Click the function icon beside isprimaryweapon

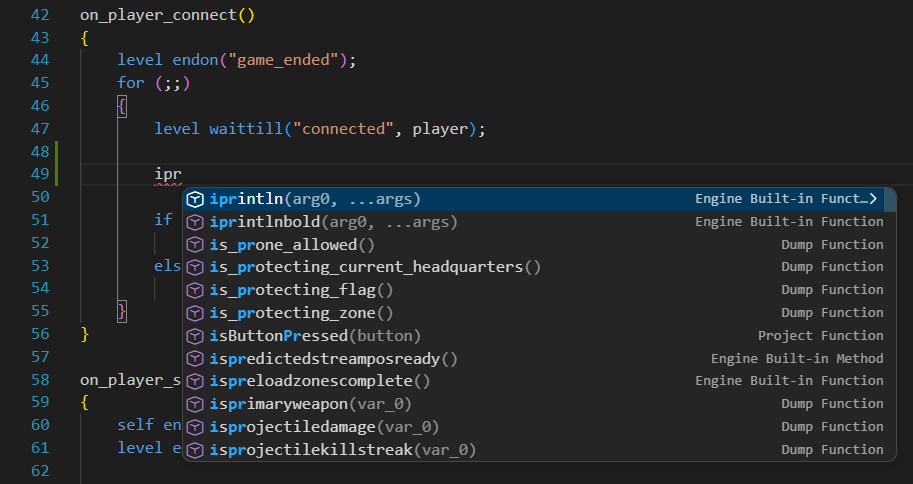tap(195, 404)
